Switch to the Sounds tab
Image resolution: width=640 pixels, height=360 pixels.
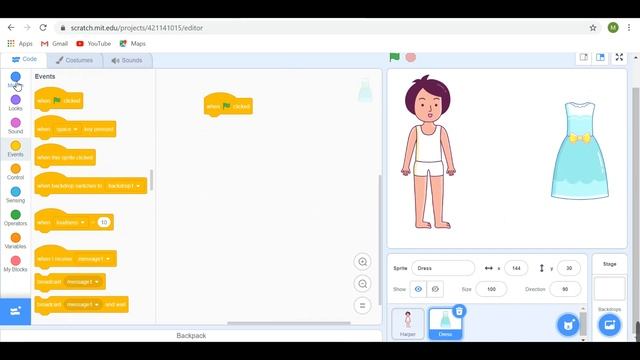[x=127, y=60]
